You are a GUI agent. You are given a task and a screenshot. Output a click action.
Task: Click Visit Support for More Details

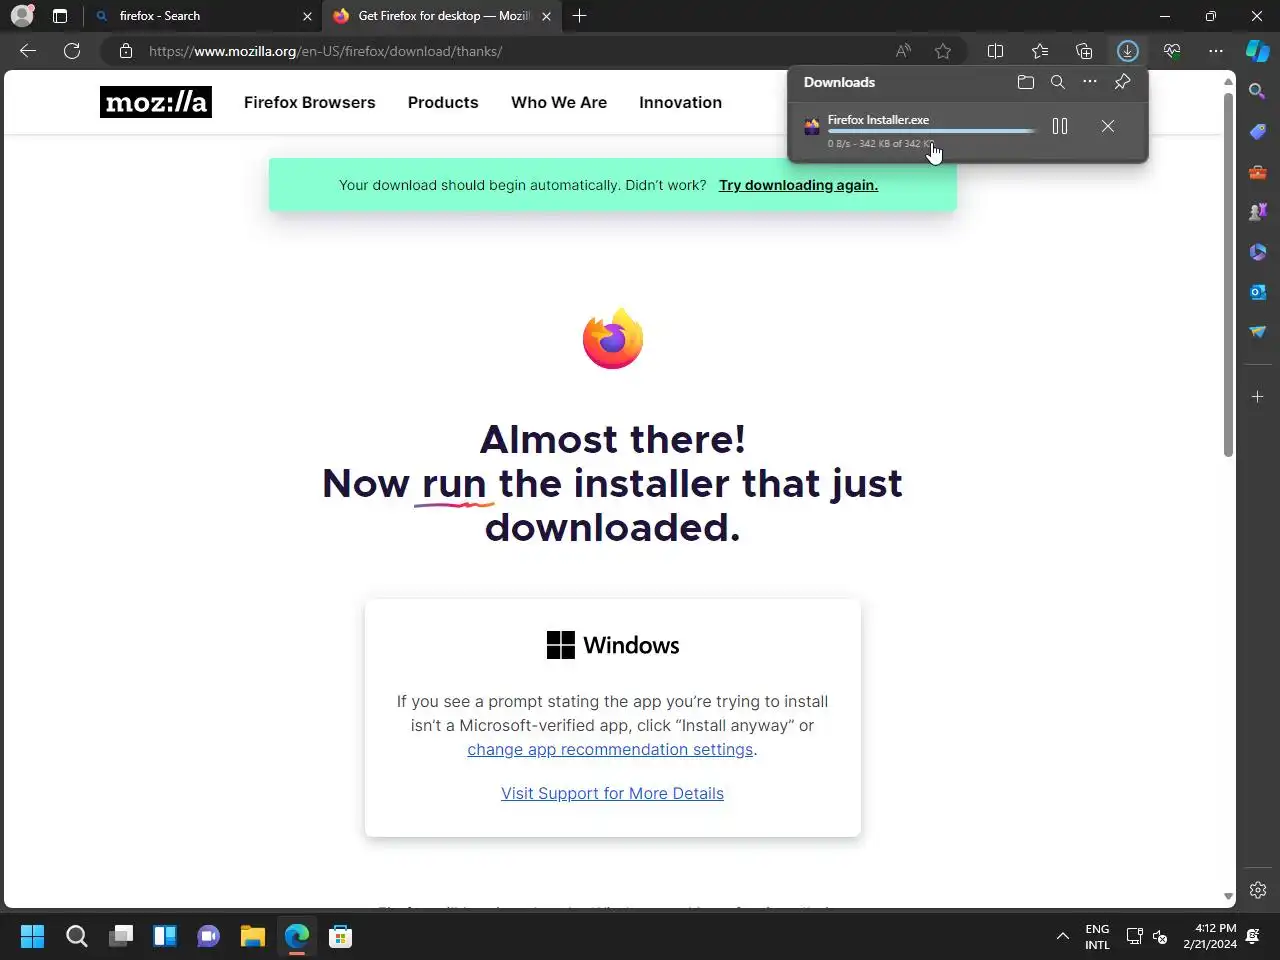coord(612,793)
